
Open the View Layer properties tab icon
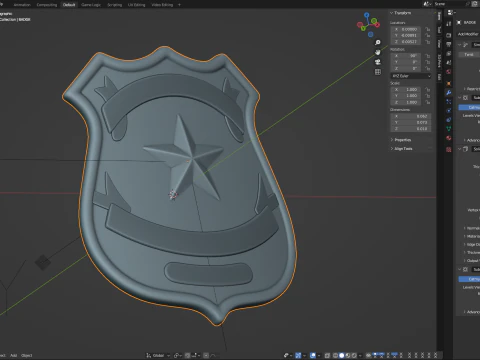(449, 53)
